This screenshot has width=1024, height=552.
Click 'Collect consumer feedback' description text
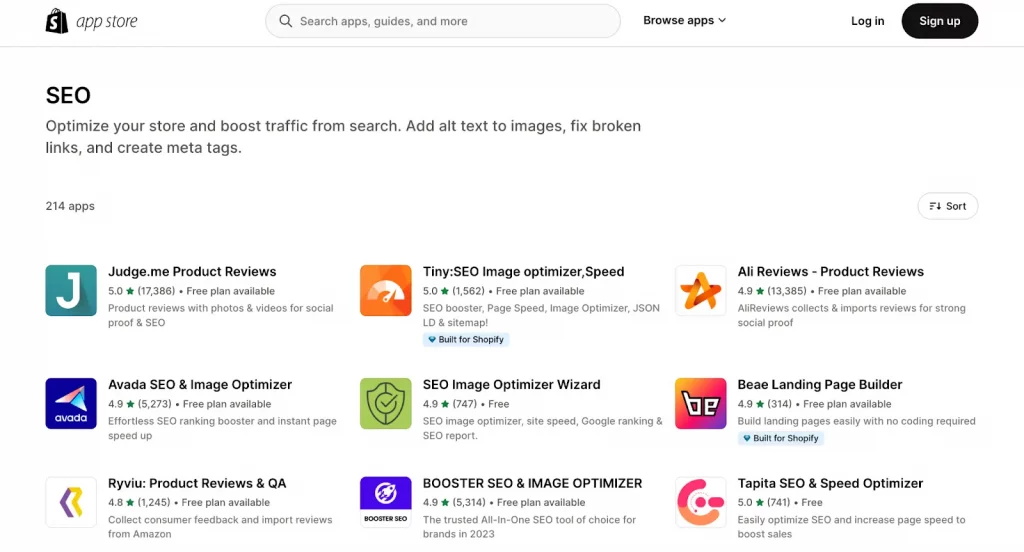220,527
